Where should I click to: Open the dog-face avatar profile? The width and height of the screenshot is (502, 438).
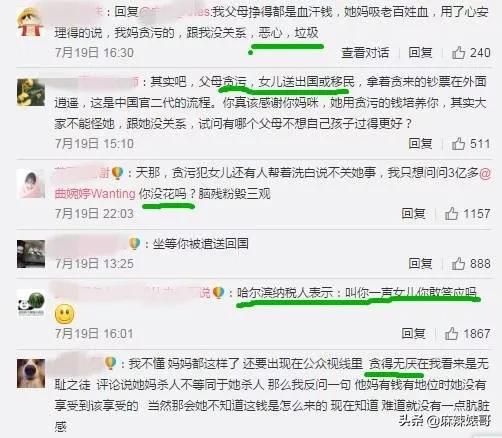click(x=31, y=373)
